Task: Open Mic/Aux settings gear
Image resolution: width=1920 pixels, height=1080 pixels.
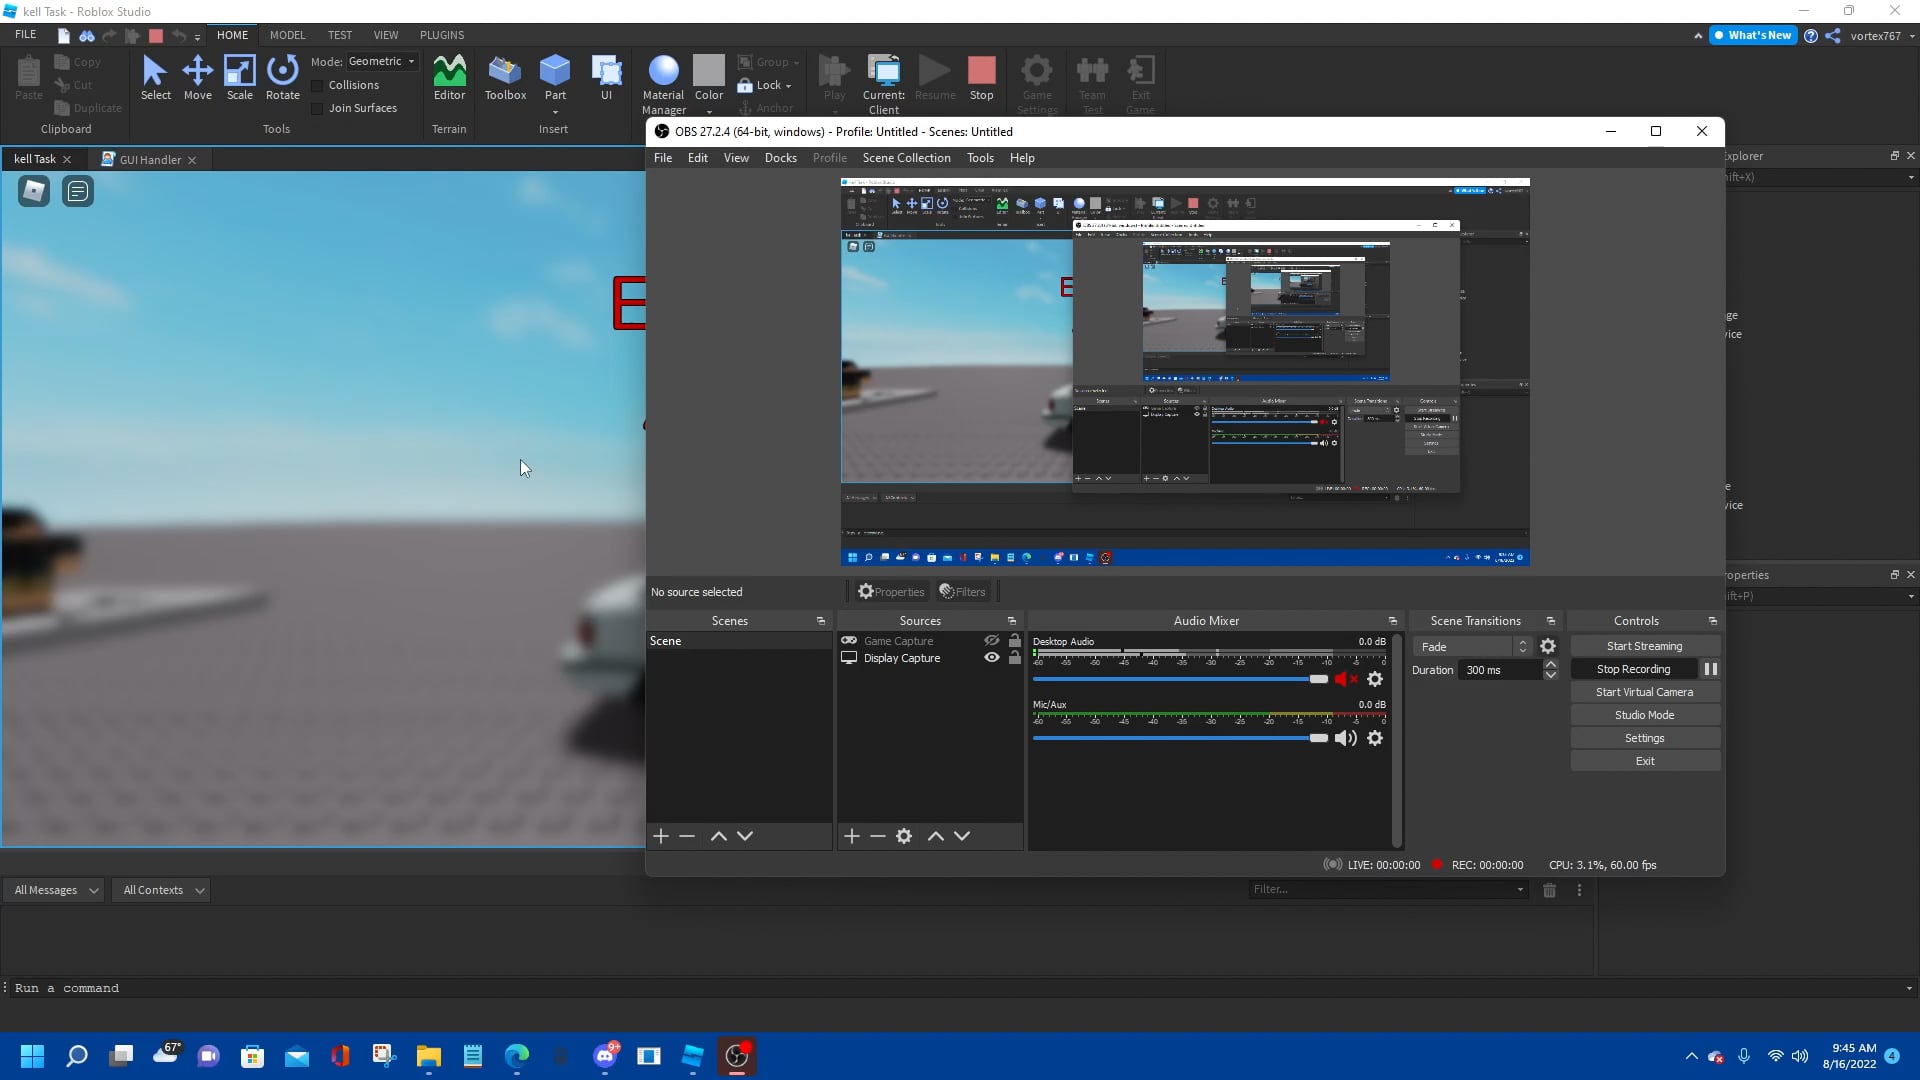Action: [x=1375, y=738]
